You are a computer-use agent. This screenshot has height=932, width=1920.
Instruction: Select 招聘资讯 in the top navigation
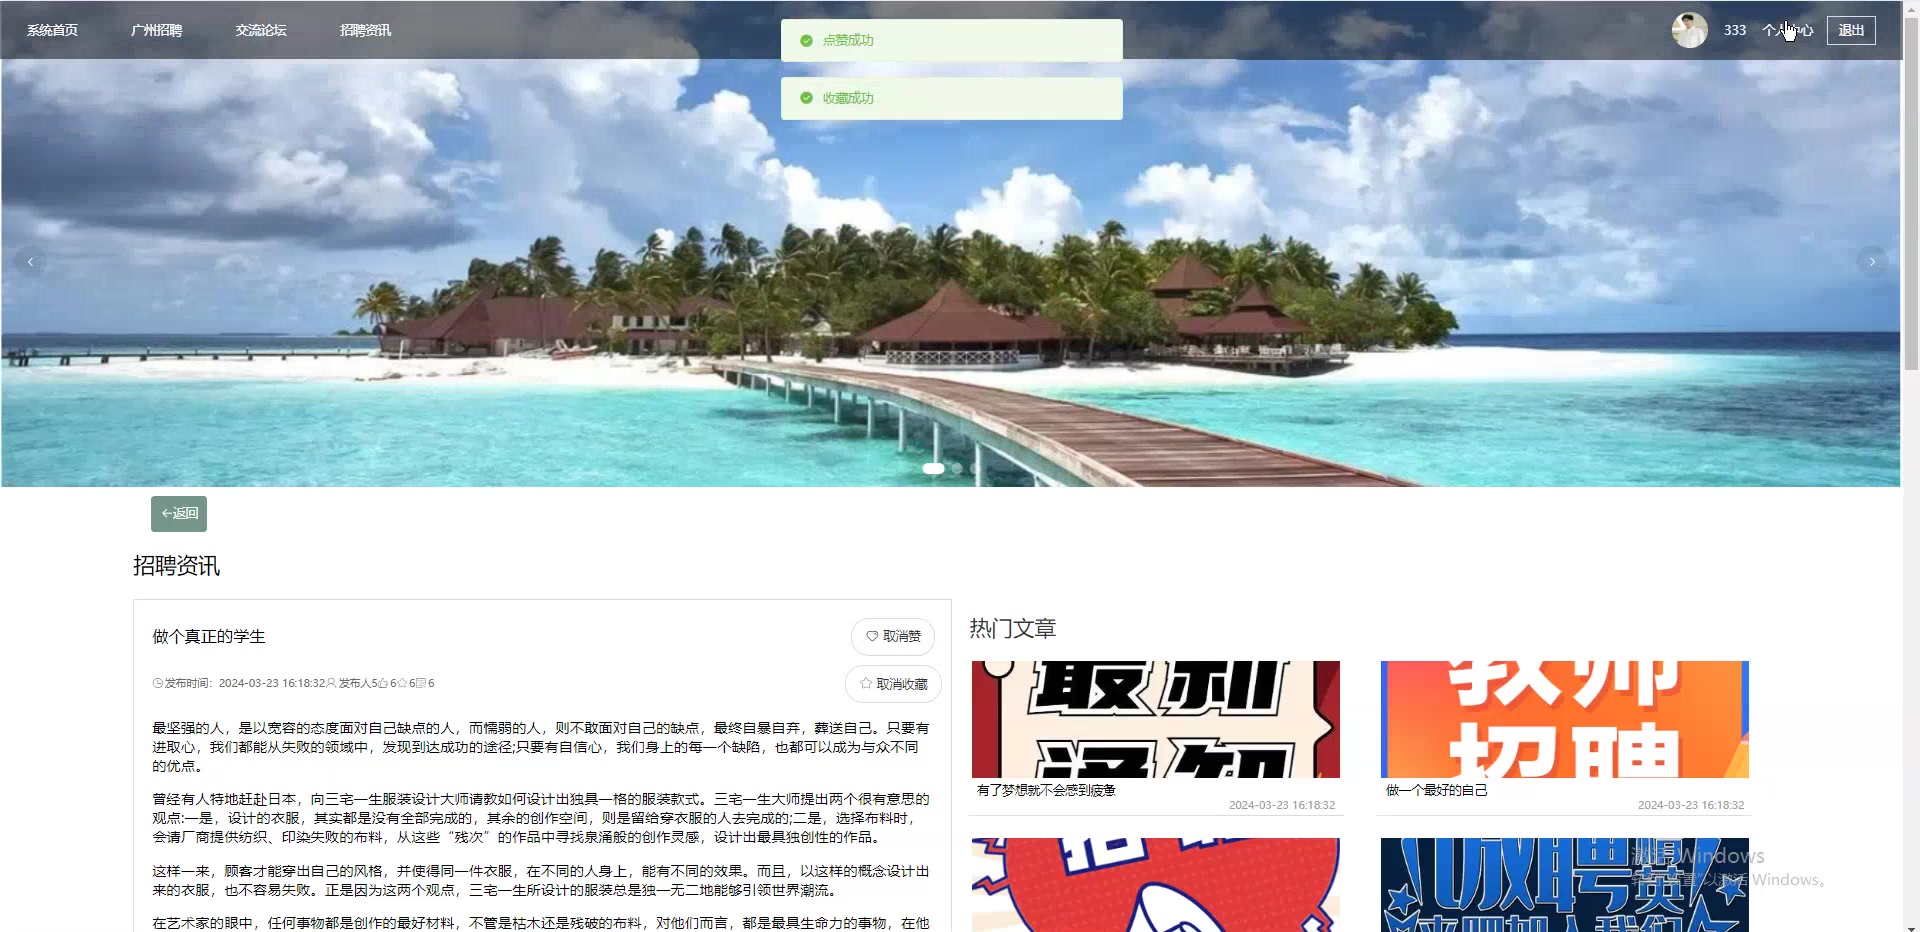coord(365,30)
